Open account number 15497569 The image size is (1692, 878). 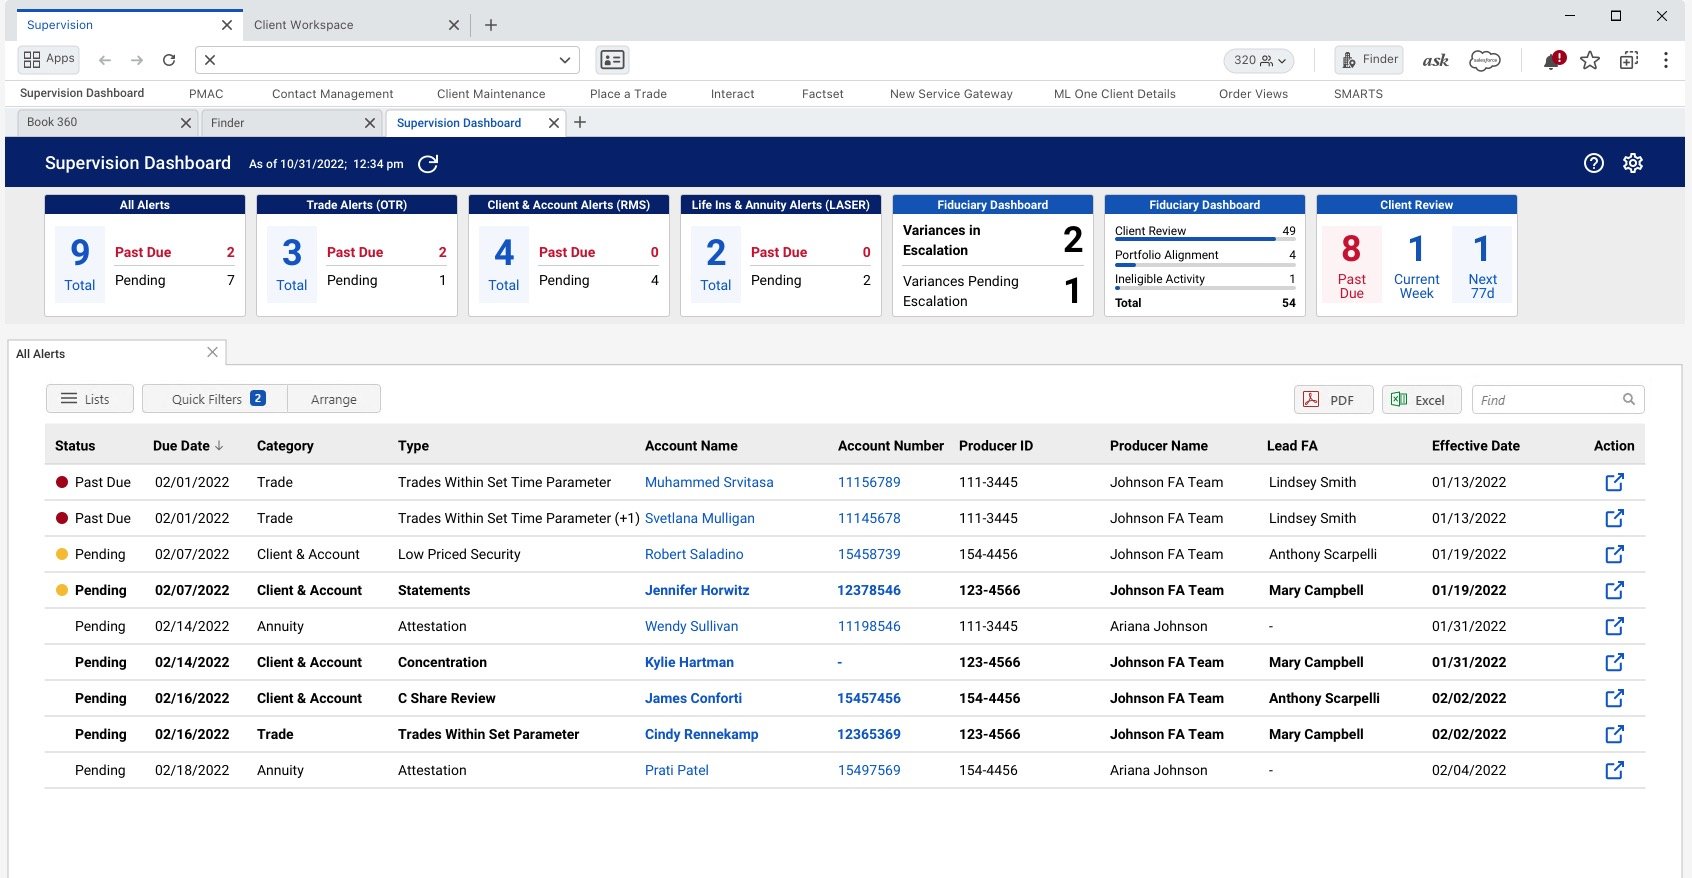pyautogui.click(x=869, y=770)
